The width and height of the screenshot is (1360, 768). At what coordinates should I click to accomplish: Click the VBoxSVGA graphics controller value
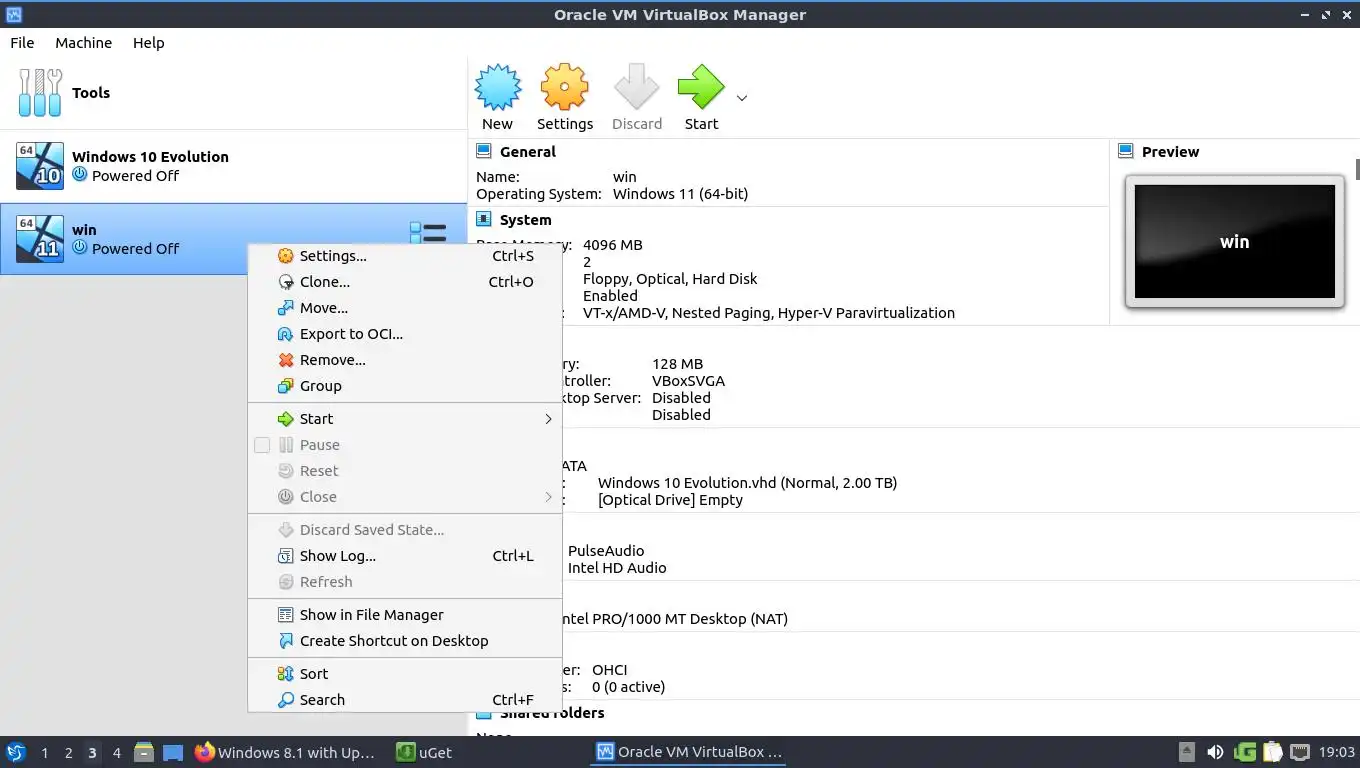tap(688, 381)
